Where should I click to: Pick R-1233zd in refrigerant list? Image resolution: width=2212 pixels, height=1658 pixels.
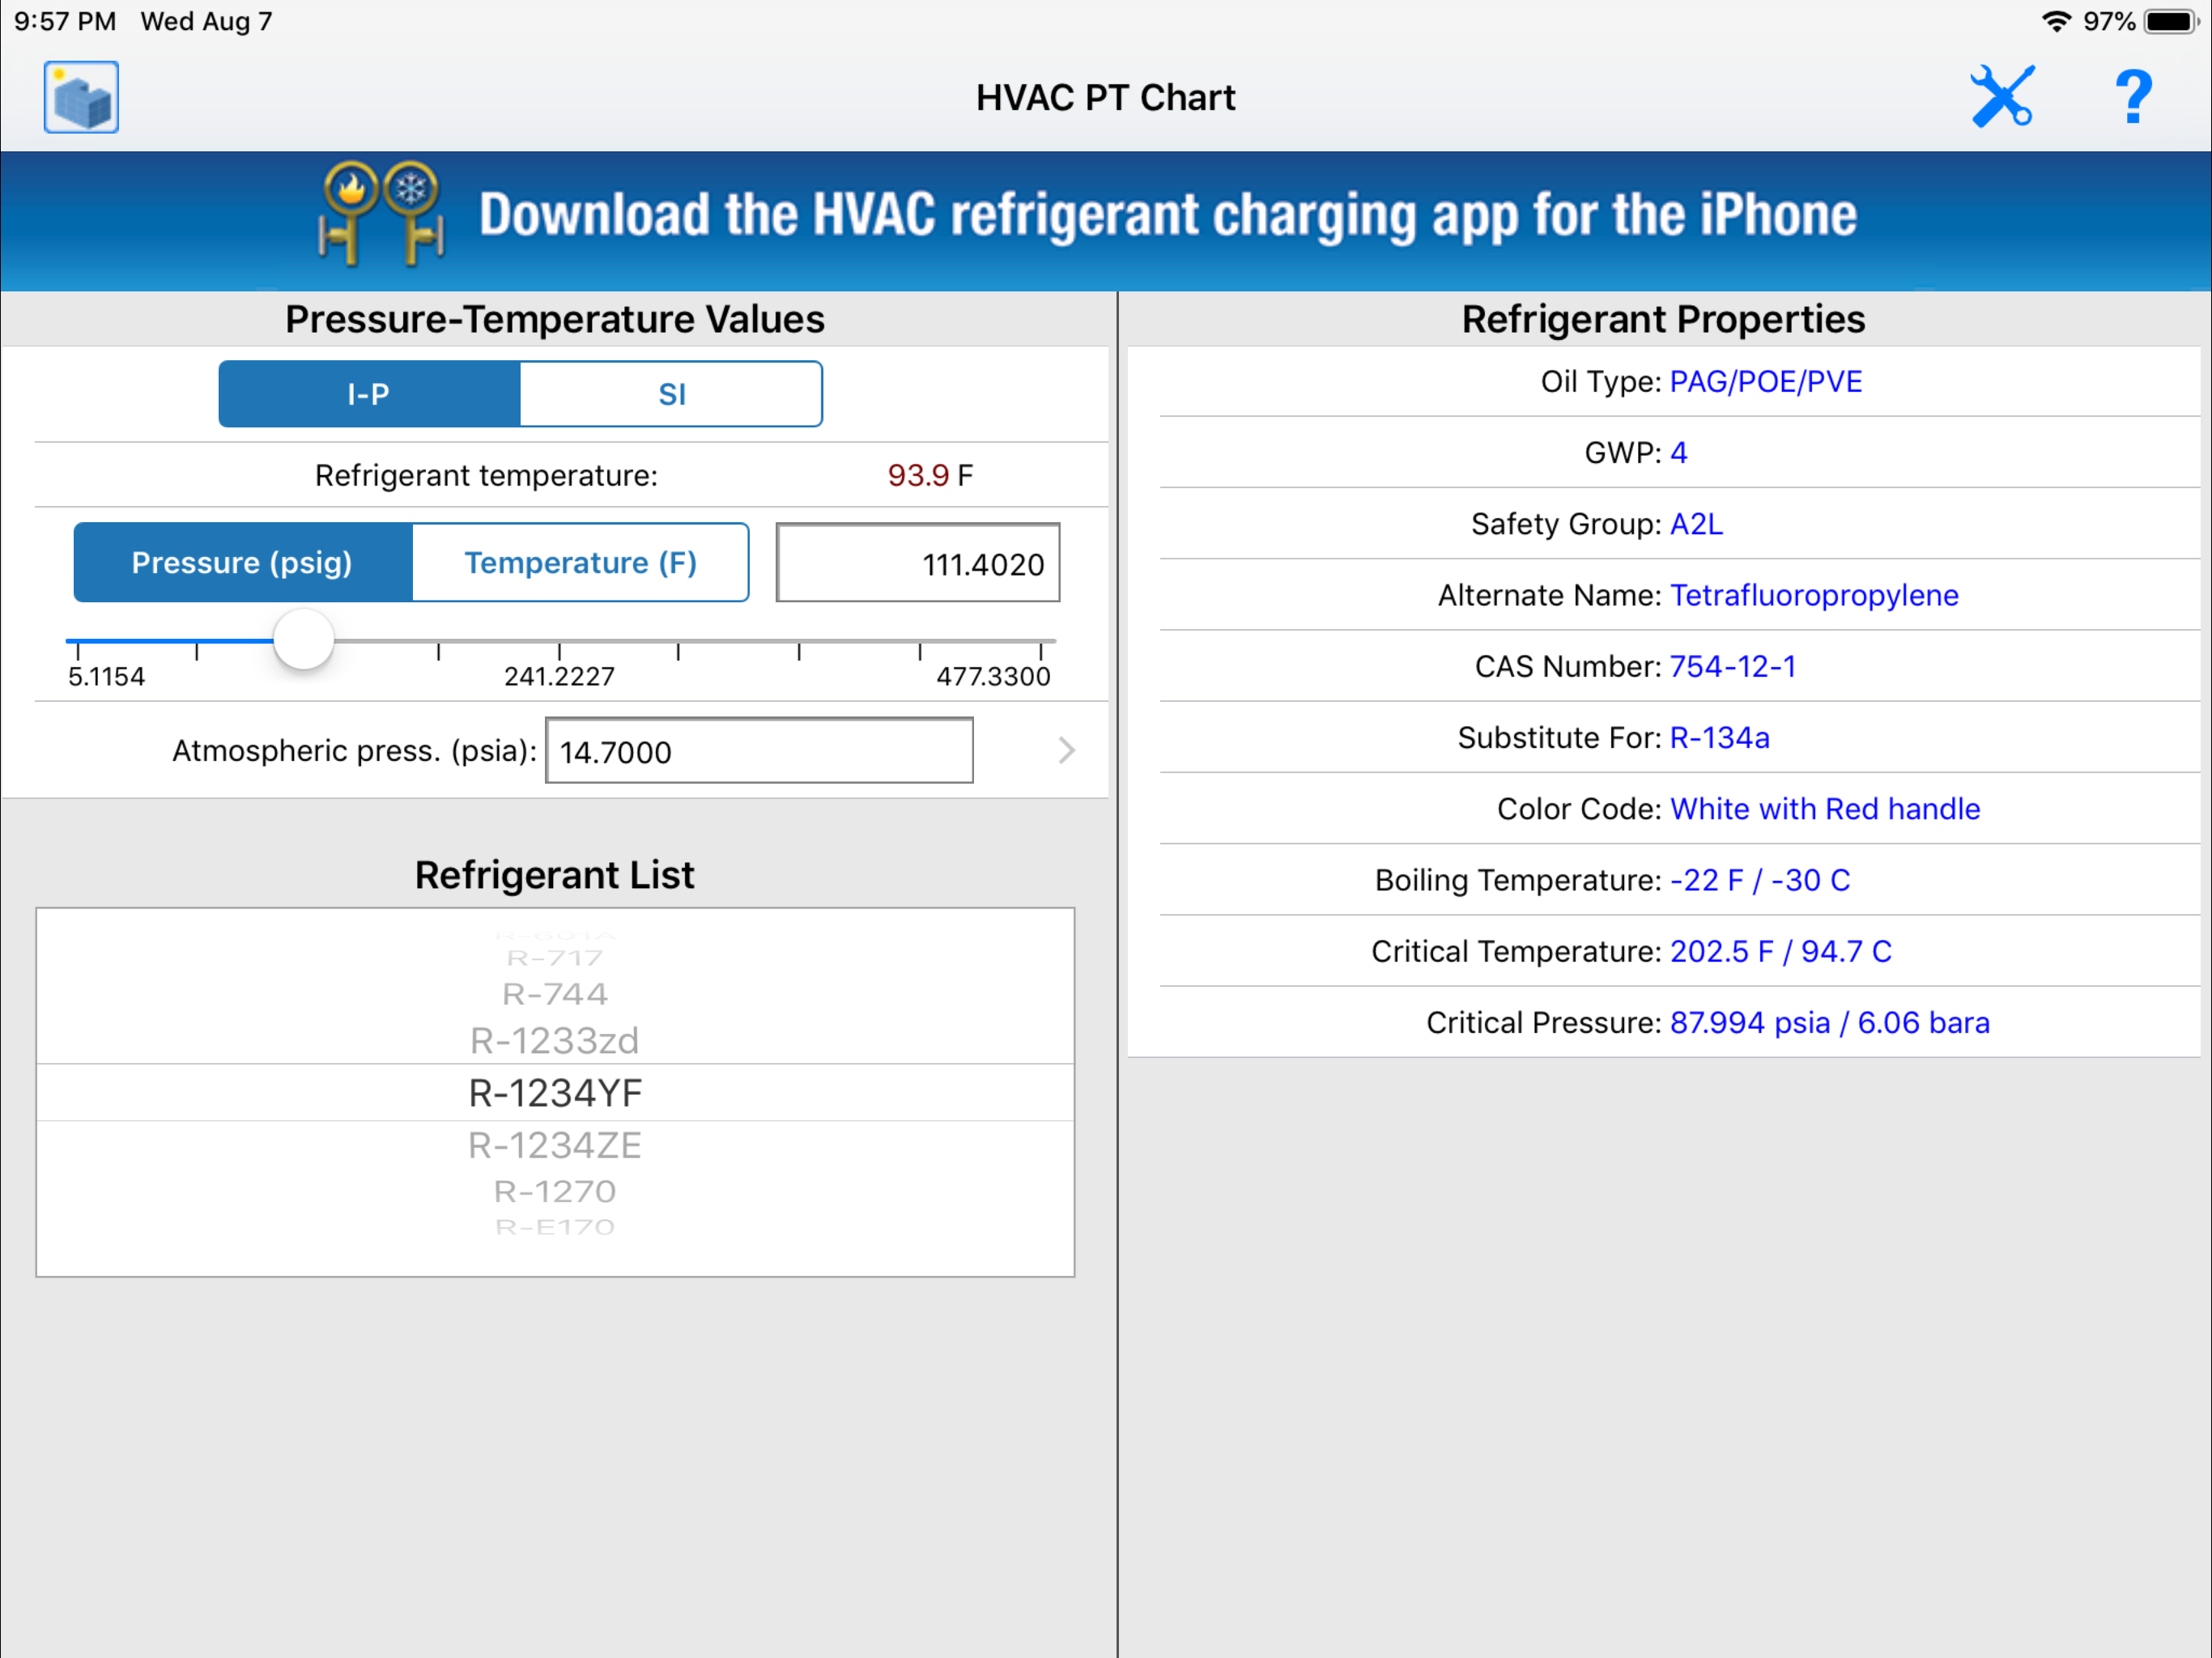(555, 1040)
